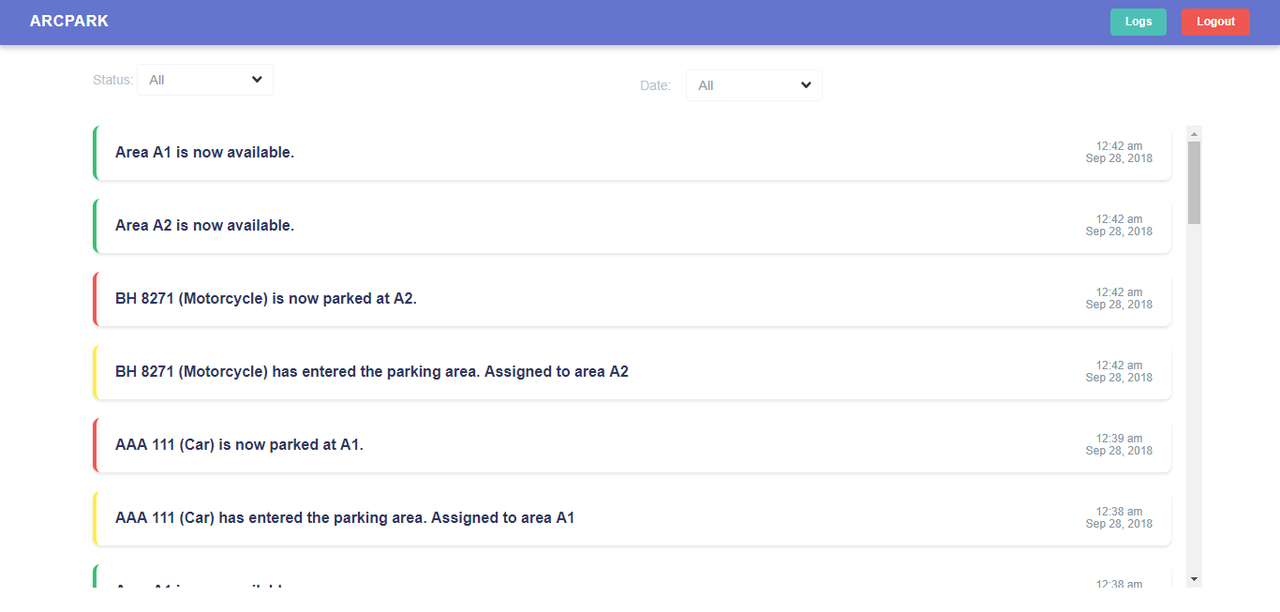Viewport: 1280px width, 612px height.
Task: Open the Status filter dropdown
Action: pyautogui.click(x=205, y=80)
